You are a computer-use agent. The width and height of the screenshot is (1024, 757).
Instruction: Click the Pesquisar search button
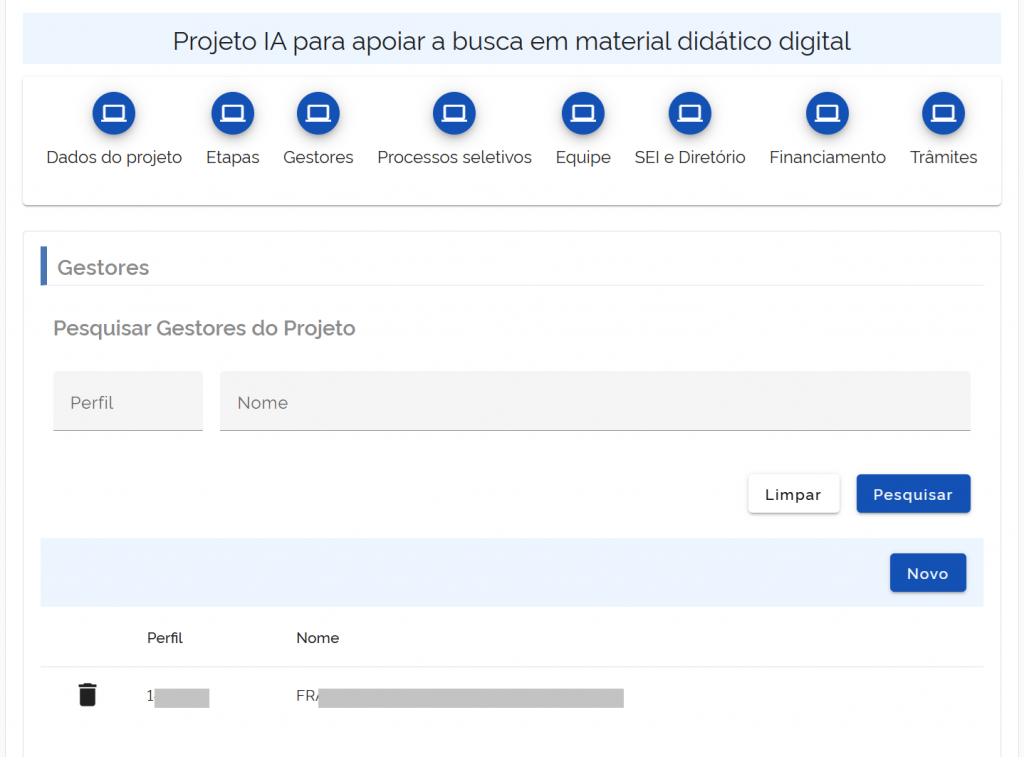[x=912, y=493]
